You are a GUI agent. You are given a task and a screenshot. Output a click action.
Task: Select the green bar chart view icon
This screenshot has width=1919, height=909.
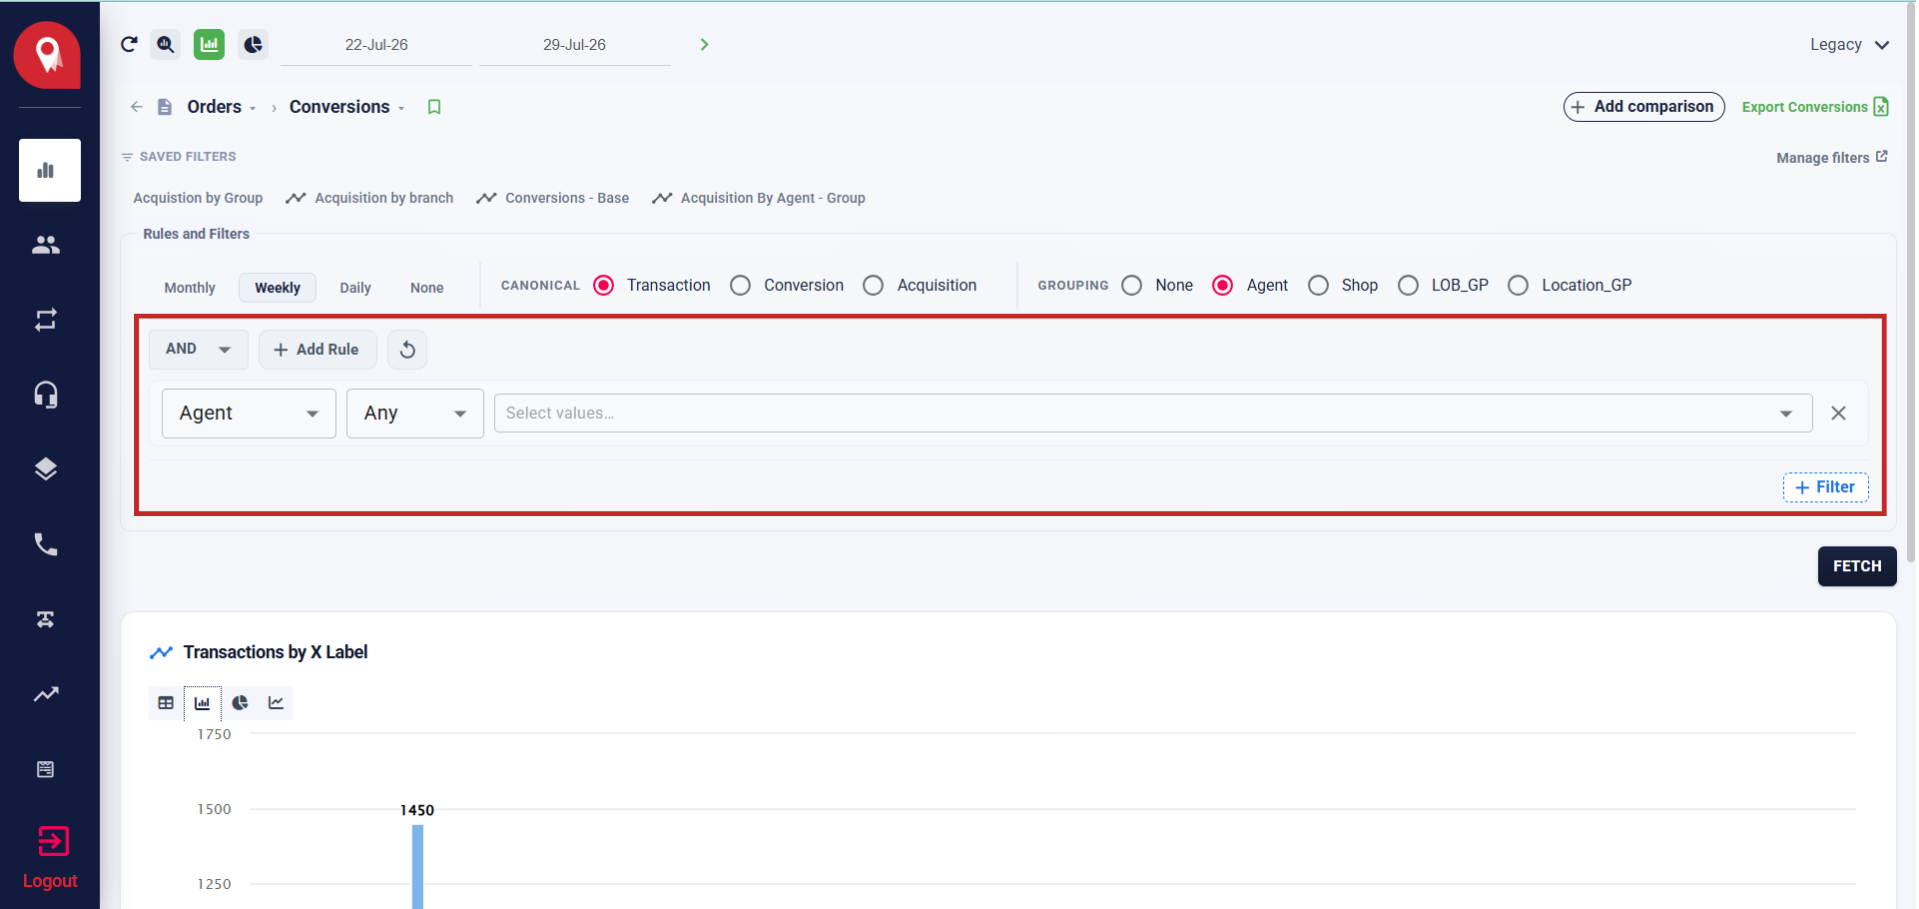coord(209,44)
